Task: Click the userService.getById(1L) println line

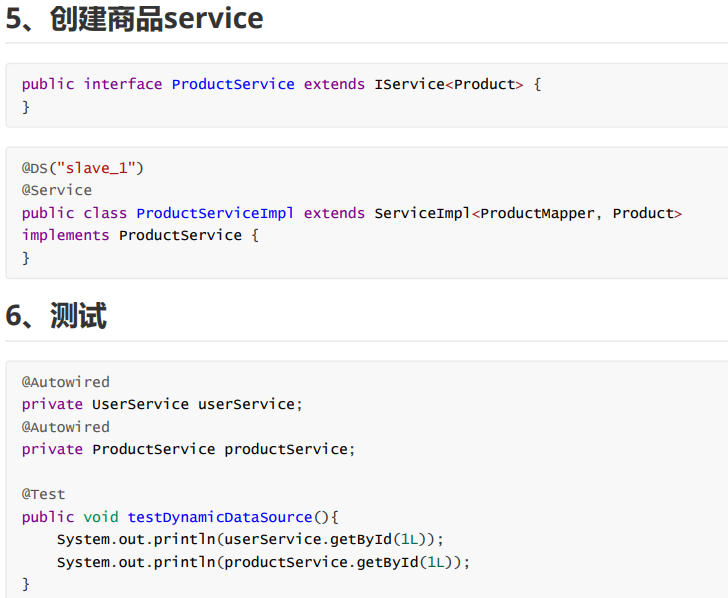Action: pos(250,539)
